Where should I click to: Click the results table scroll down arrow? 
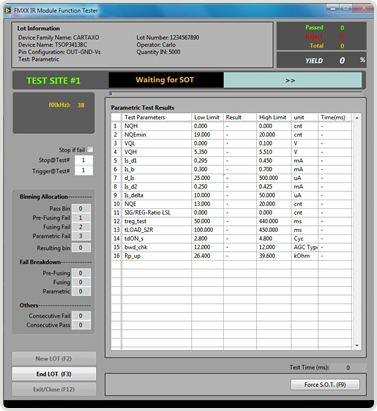tap(357, 346)
